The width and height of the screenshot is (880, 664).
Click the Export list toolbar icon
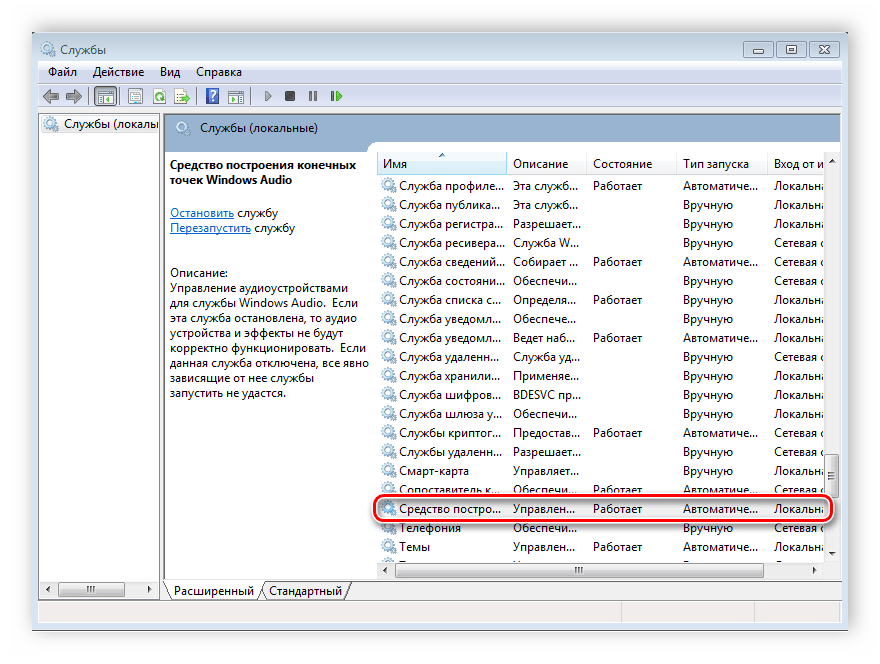[182, 96]
